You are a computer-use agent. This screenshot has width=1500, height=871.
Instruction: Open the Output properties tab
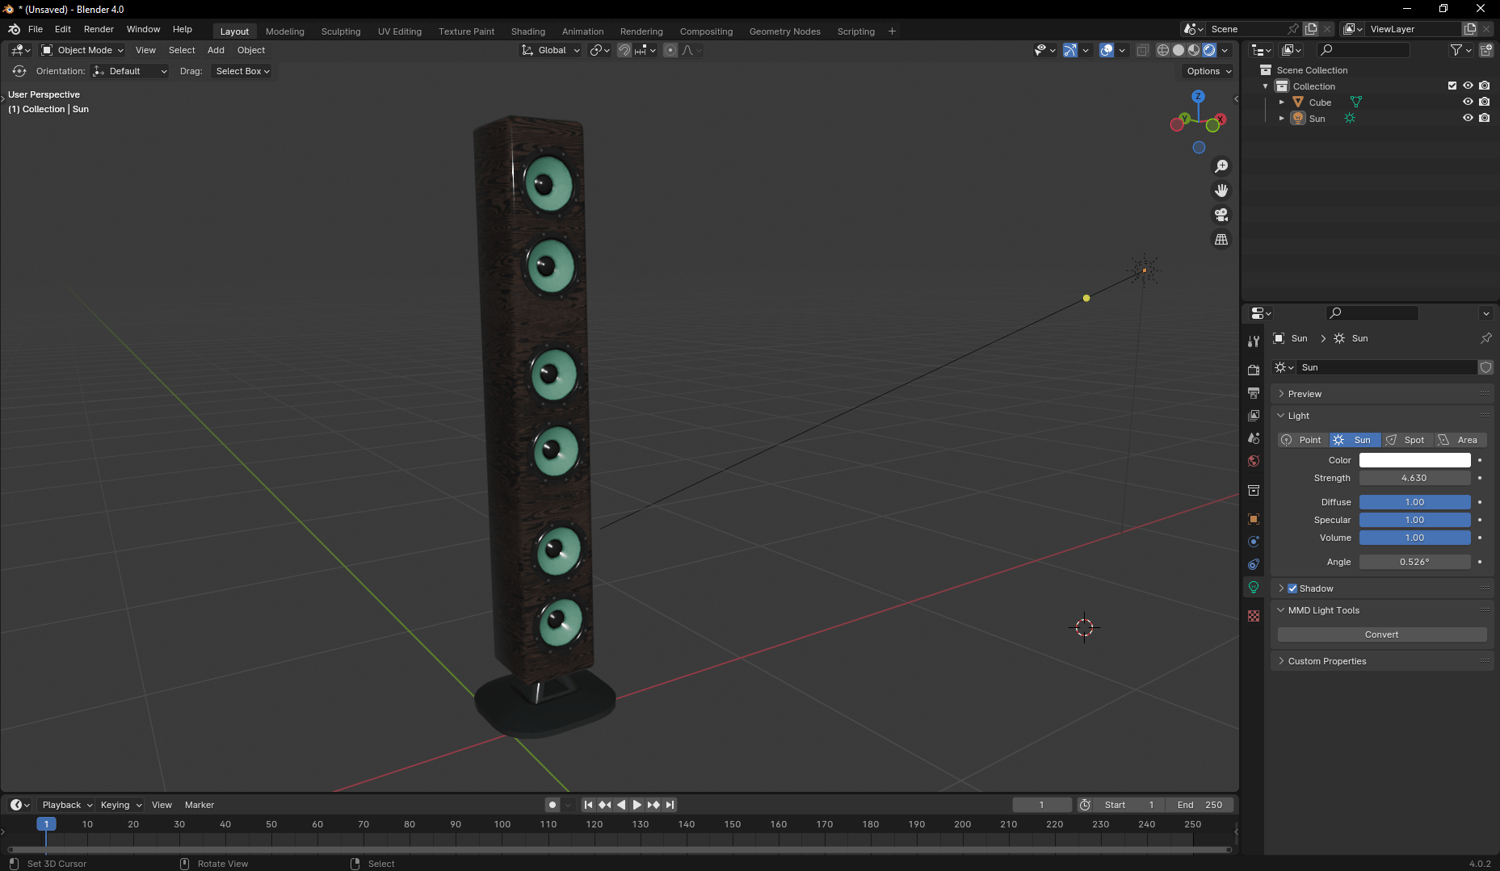[1253, 393]
